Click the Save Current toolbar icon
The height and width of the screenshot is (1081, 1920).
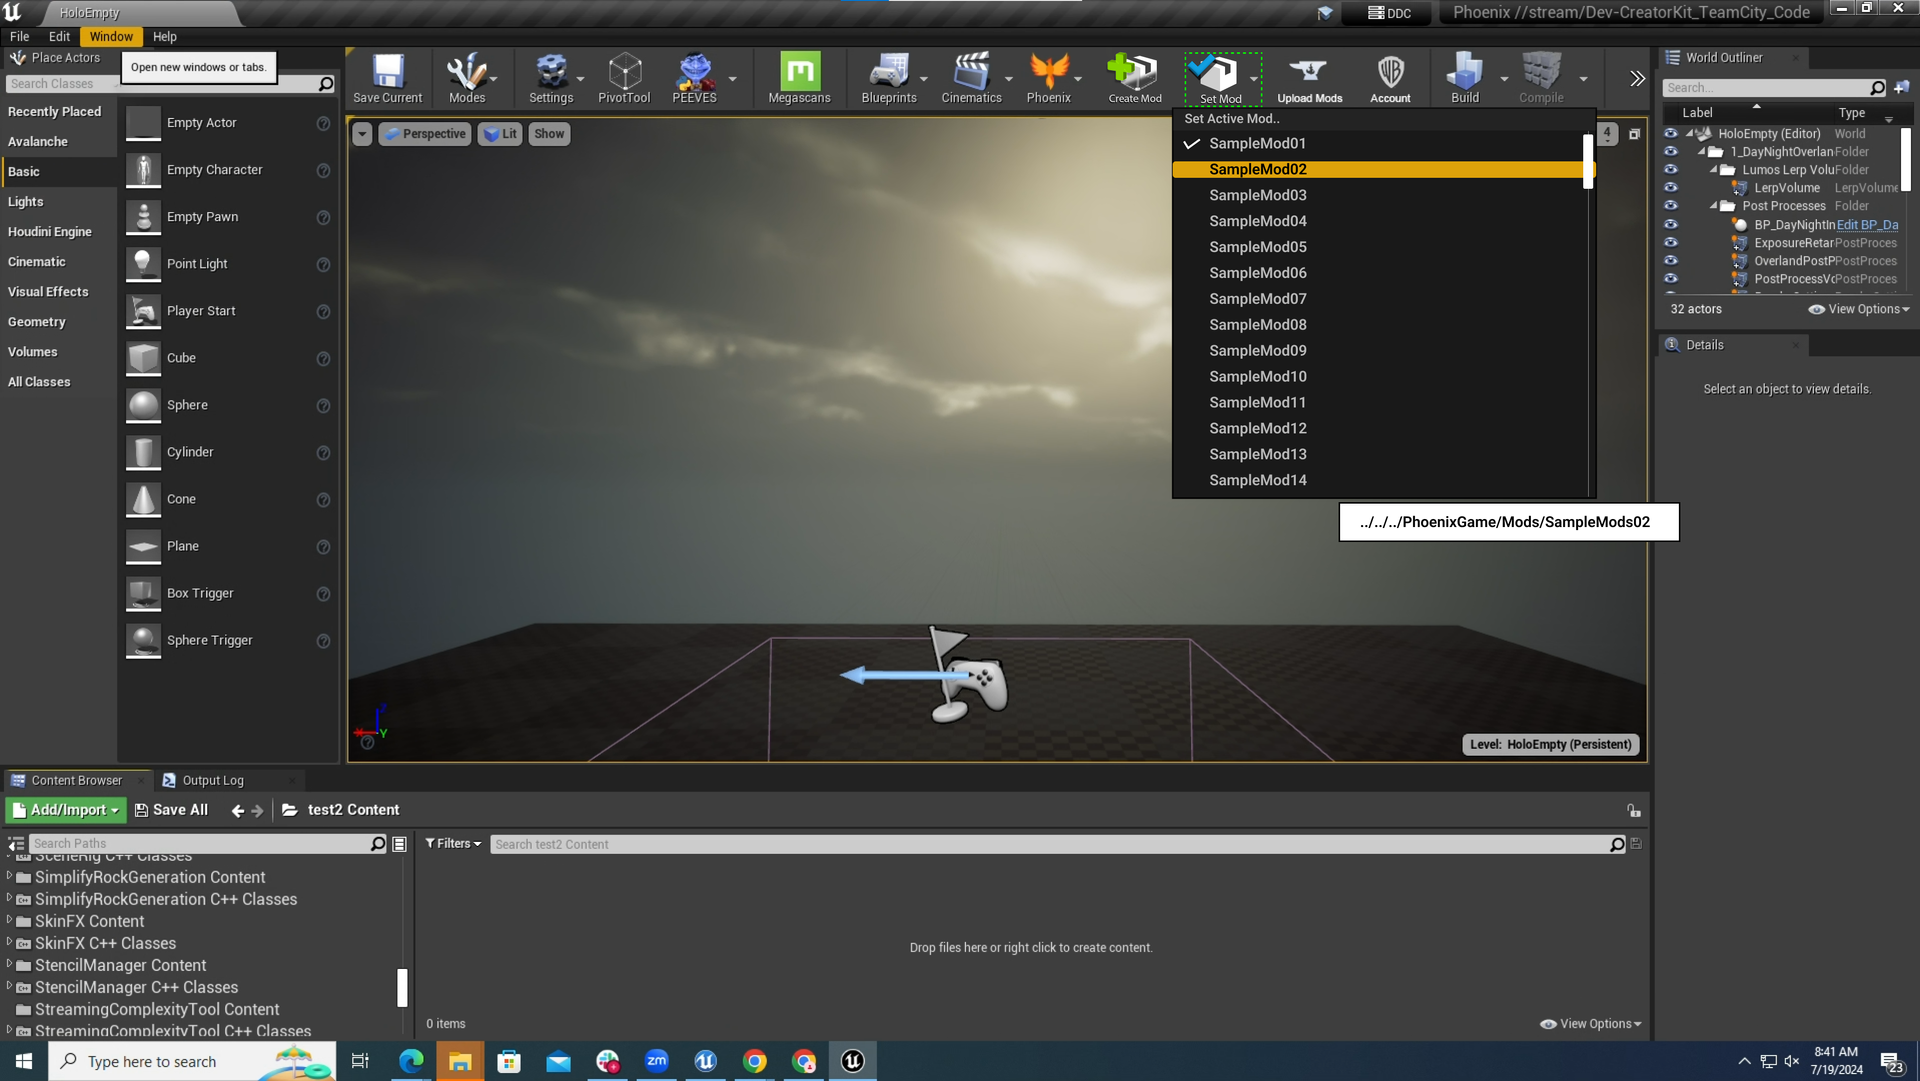[x=387, y=78]
